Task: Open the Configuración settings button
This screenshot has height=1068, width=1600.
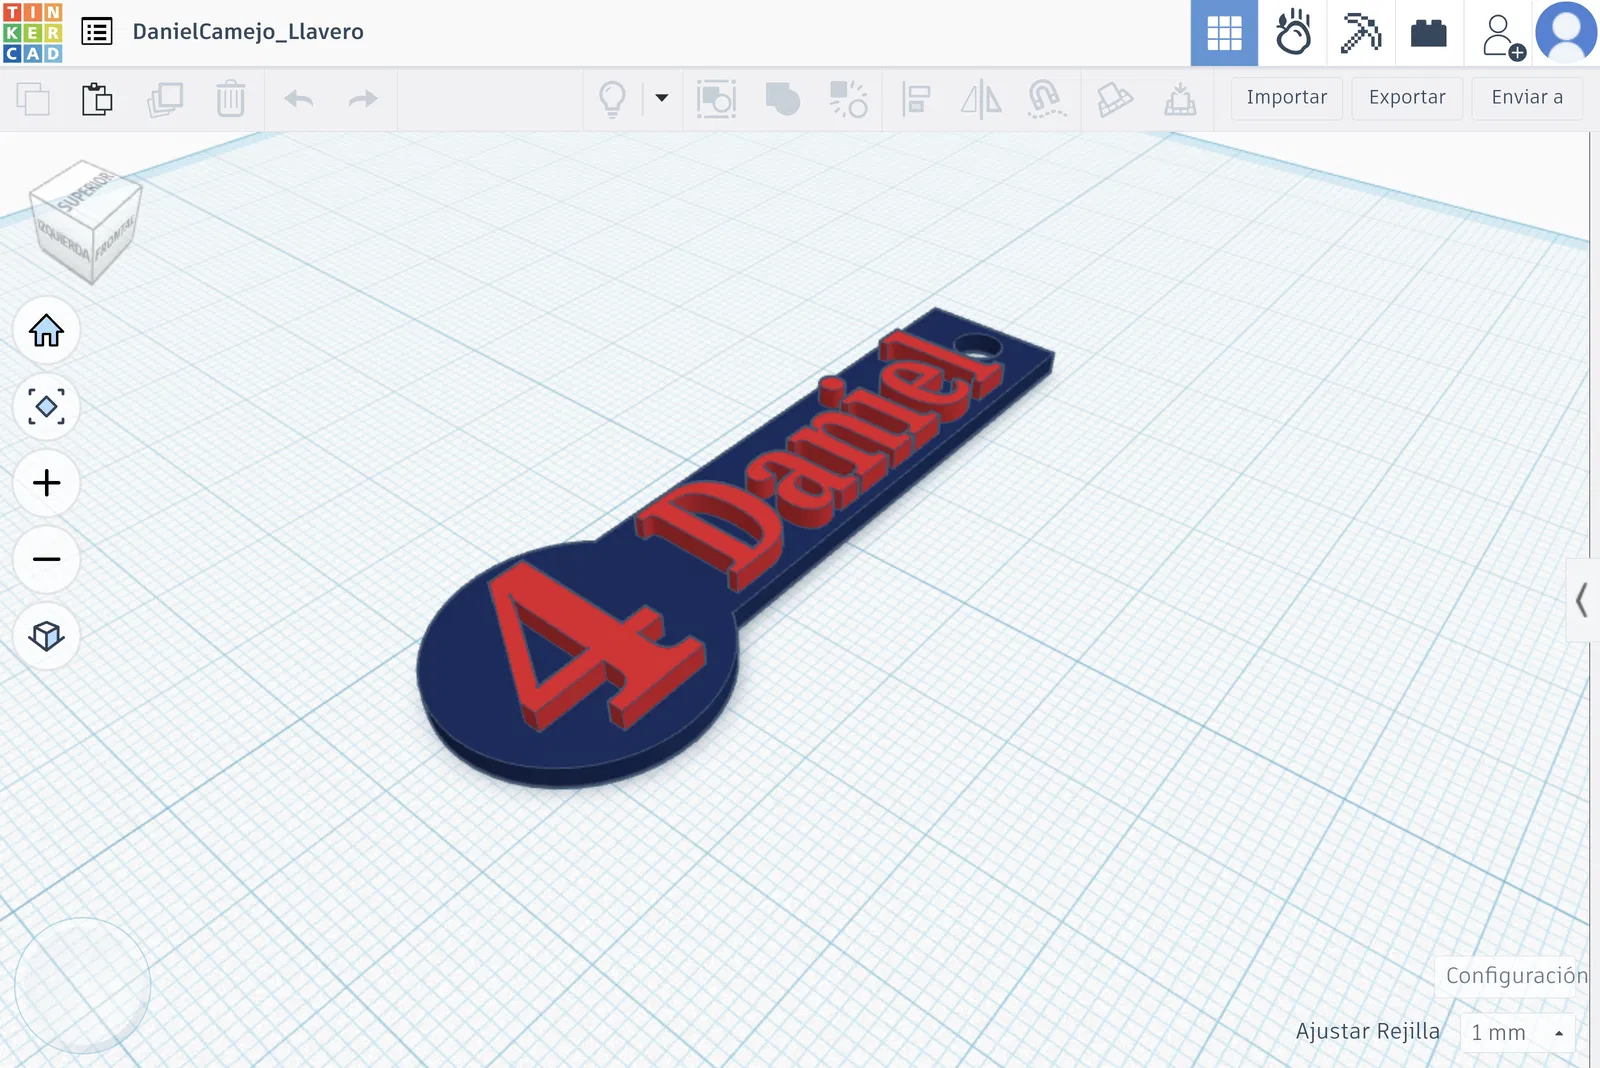Action: (1515, 976)
